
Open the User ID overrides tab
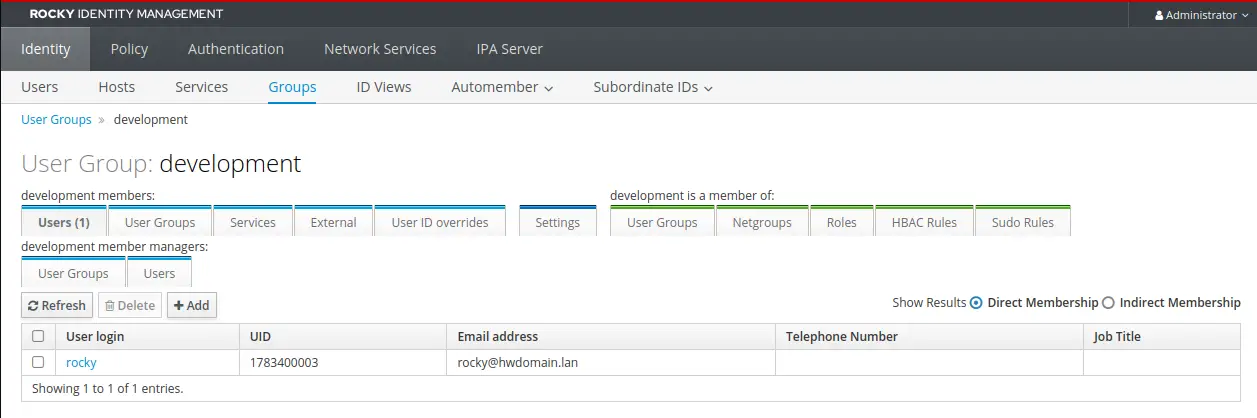pos(440,222)
